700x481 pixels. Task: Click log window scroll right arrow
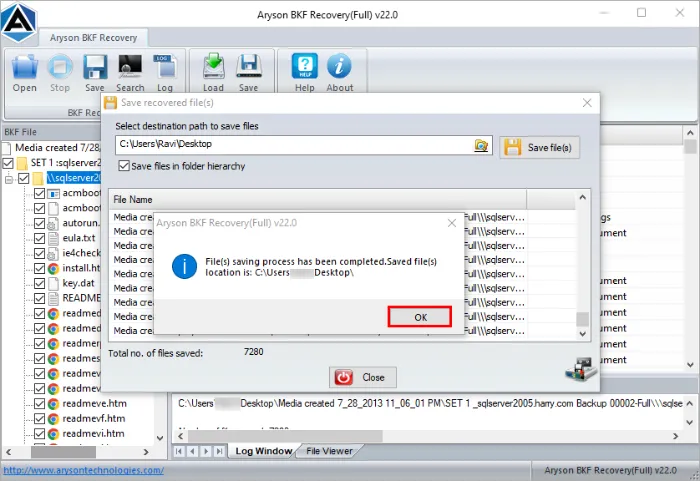tap(675, 436)
